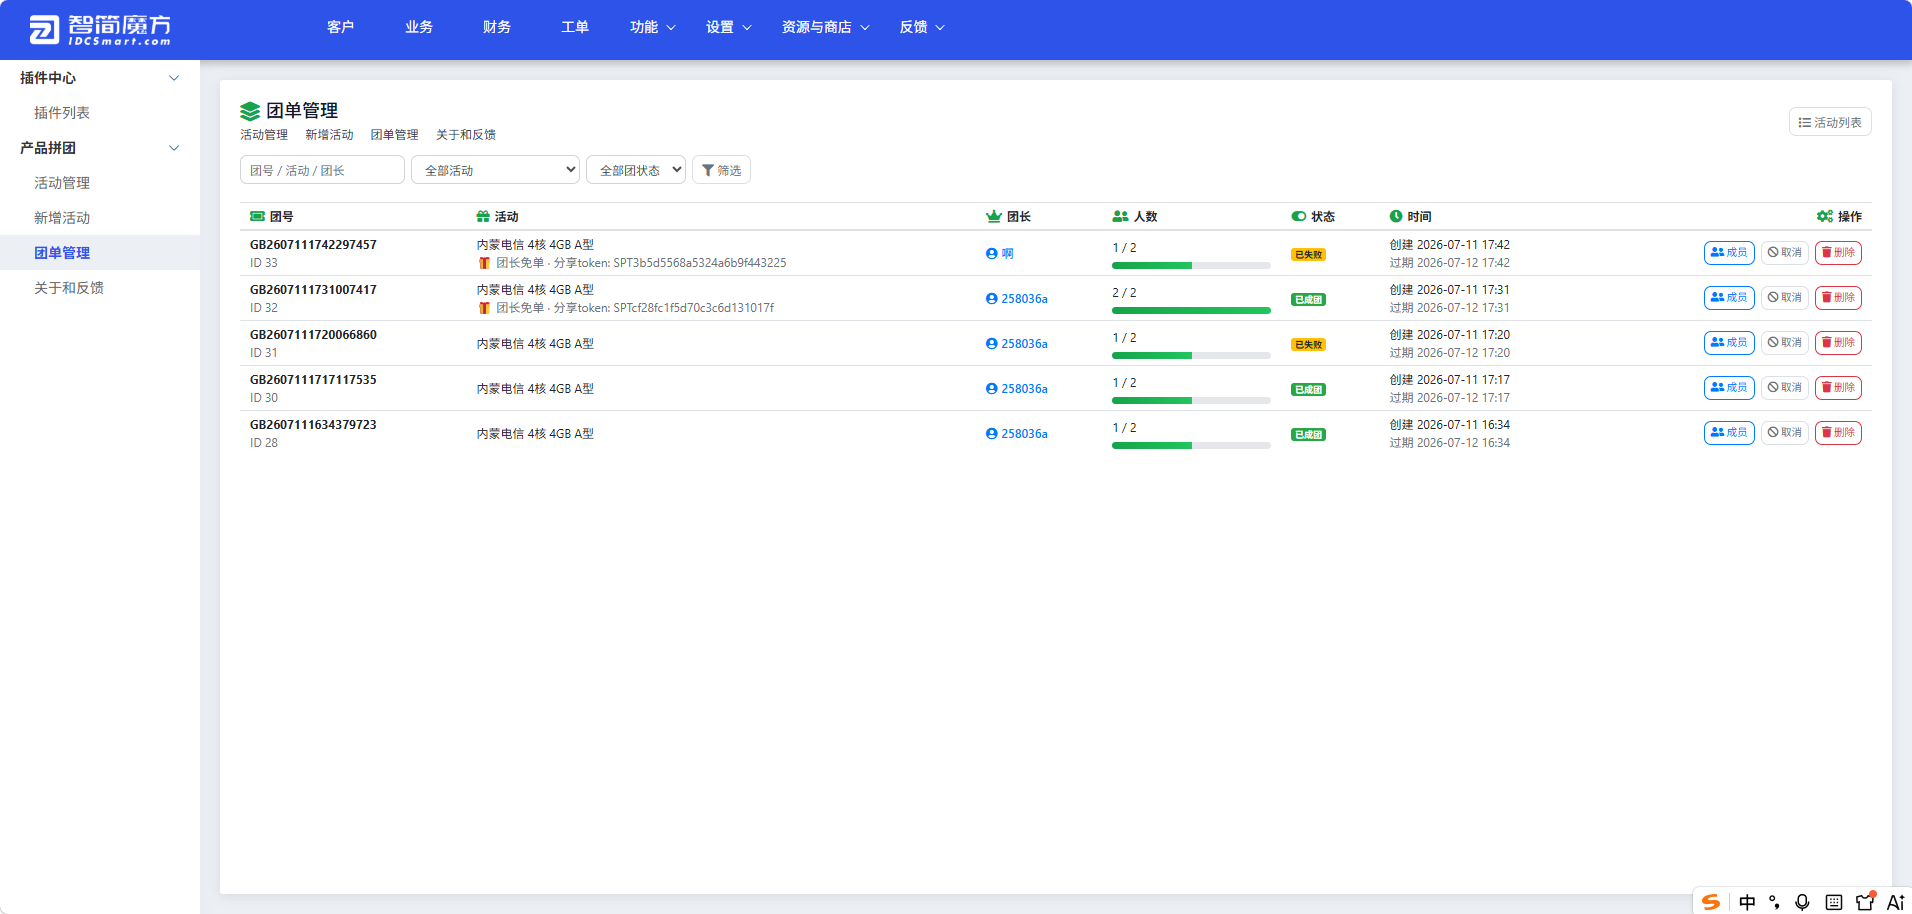
Task: Focus the 团号 / 活动 / 团长 search field
Action: pyautogui.click(x=322, y=170)
